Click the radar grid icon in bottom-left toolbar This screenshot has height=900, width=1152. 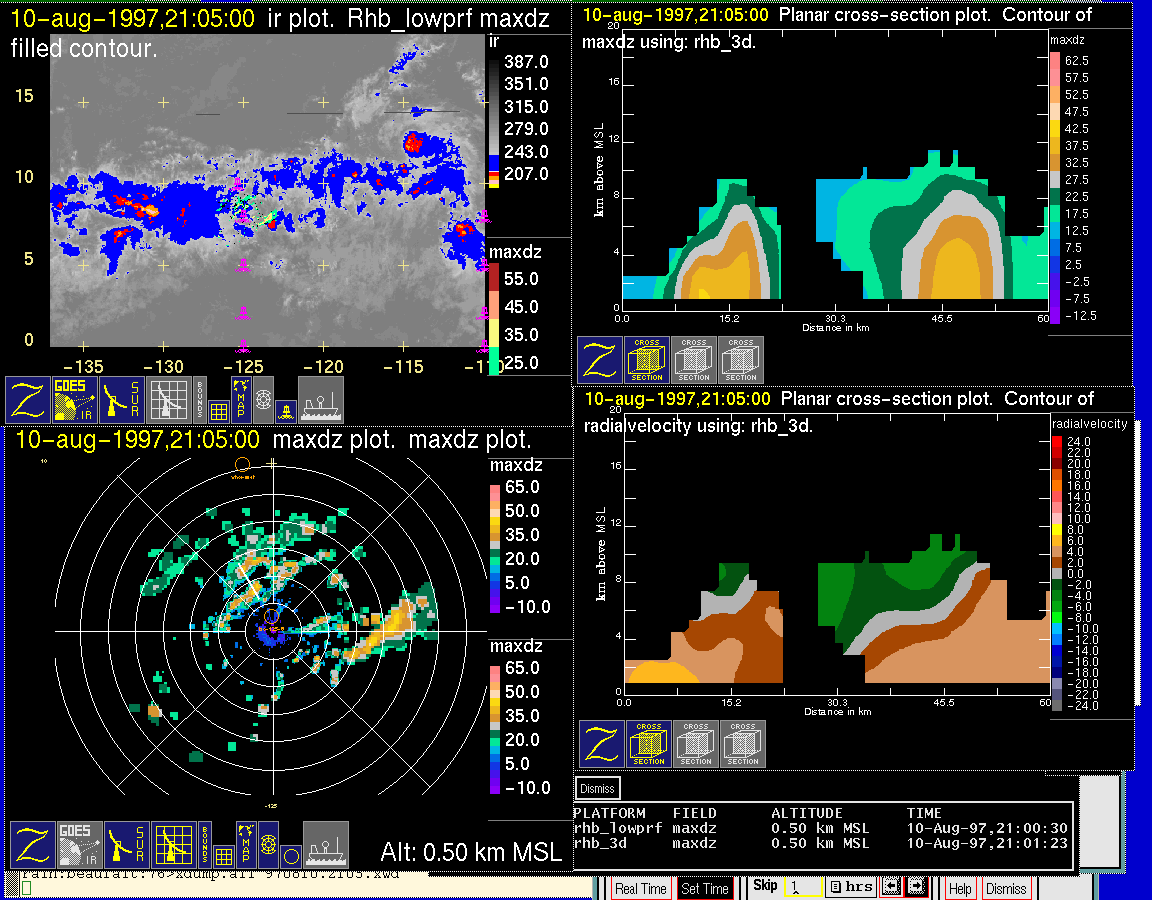click(175, 845)
